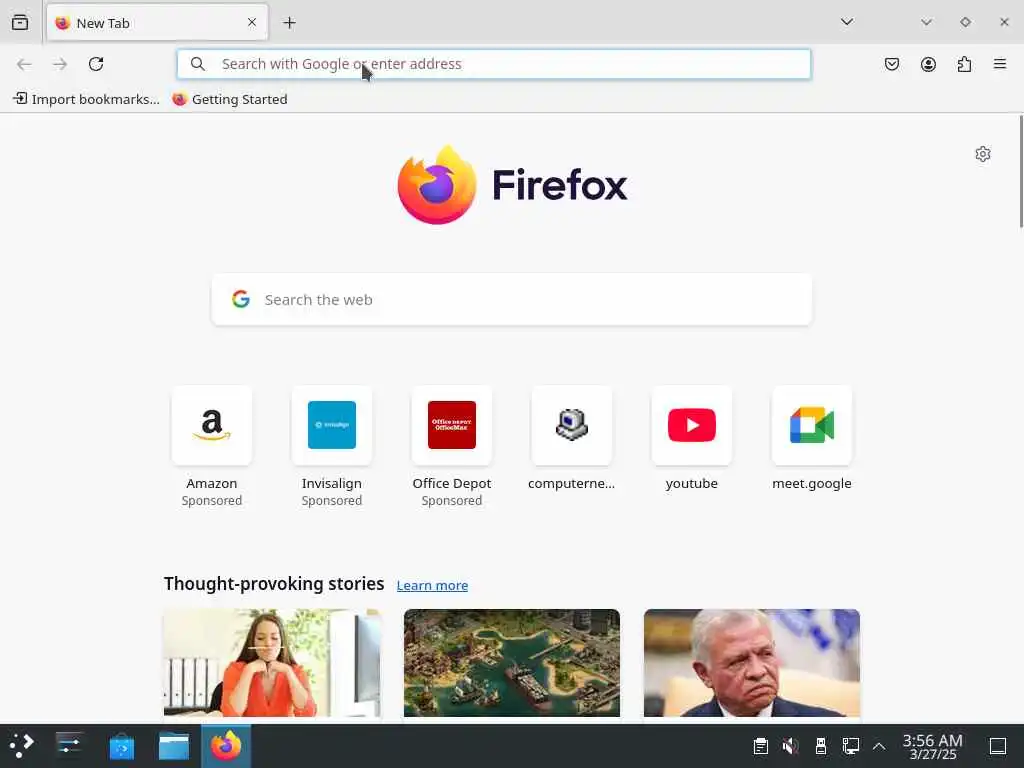Focus the Search with Google address field
This screenshot has height=768, width=1024.
(x=494, y=64)
